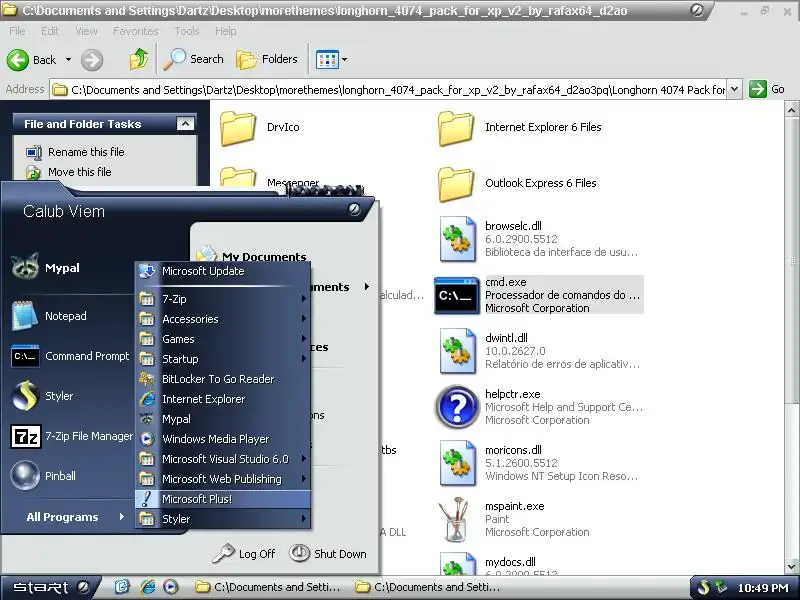Switch to second Documents and Setti taskbar window

(428, 587)
